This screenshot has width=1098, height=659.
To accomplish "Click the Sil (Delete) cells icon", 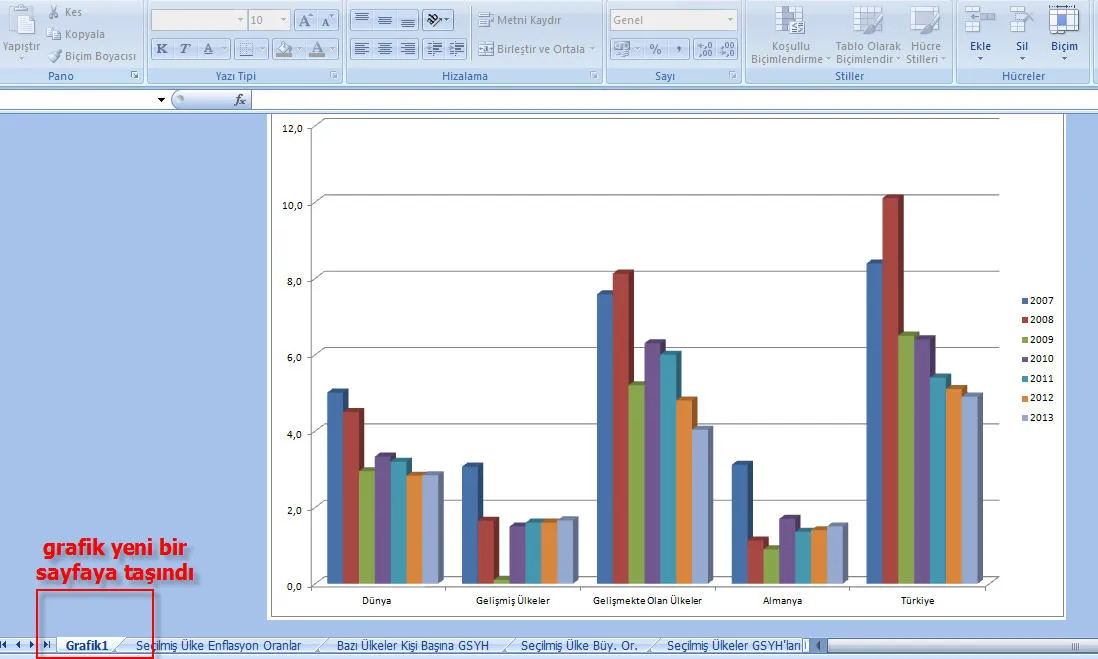I will pos(1021,20).
